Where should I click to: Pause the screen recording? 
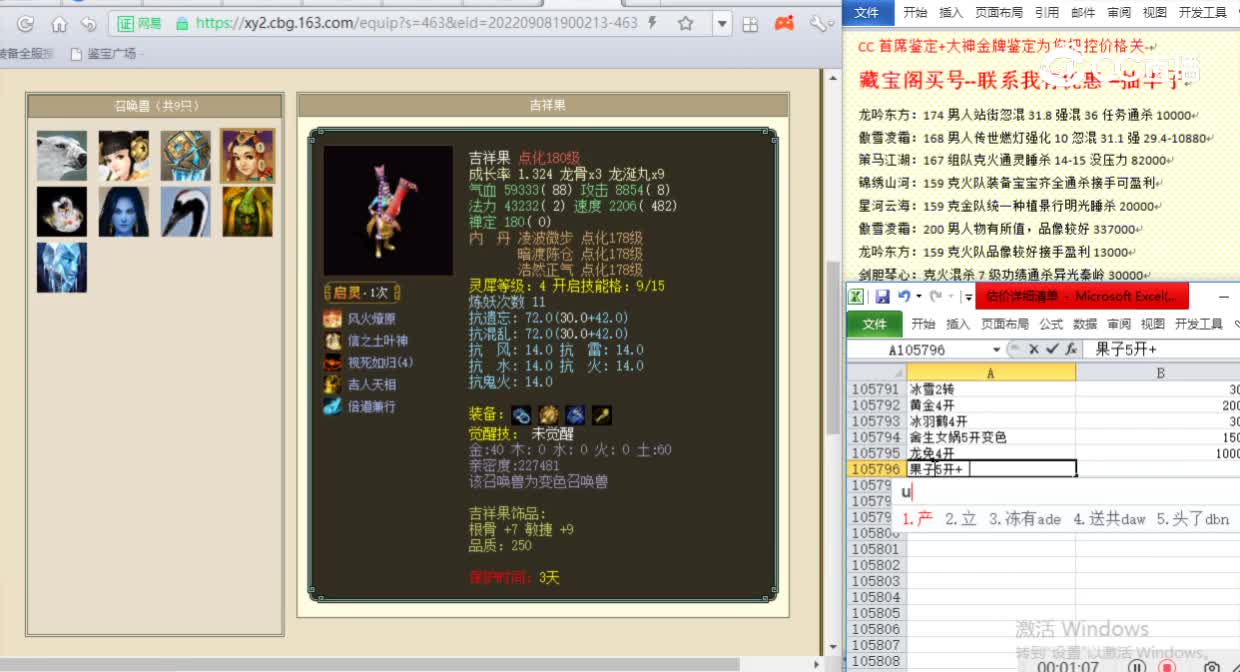click(x=1136, y=666)
